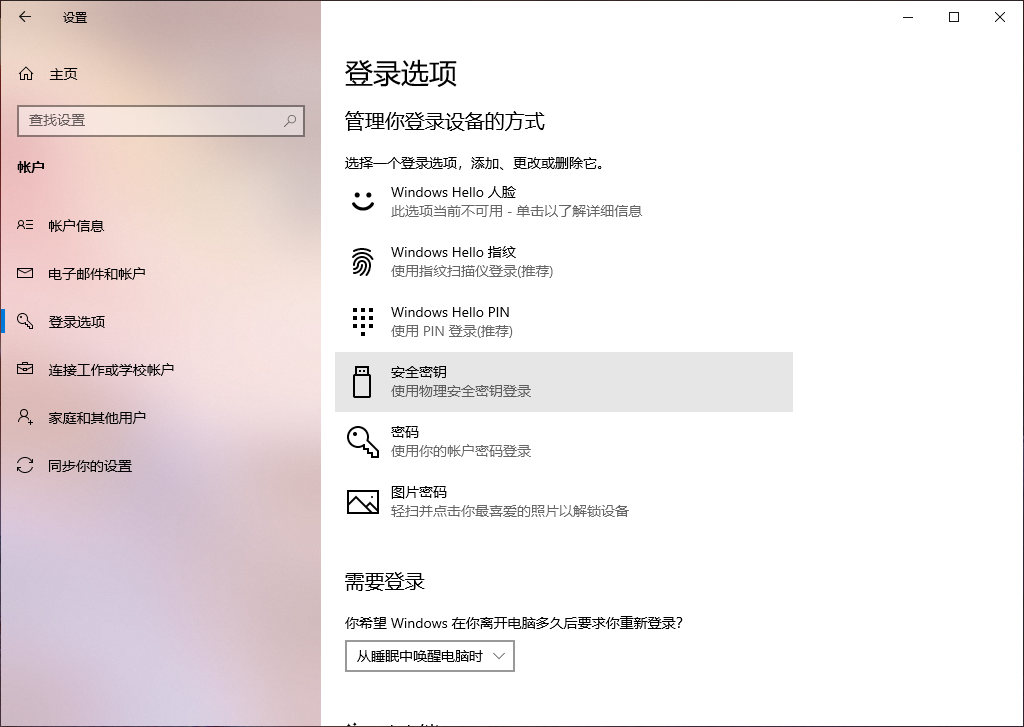Click the 需要登录 heading

pyautogui.click(x=385, y=581)
